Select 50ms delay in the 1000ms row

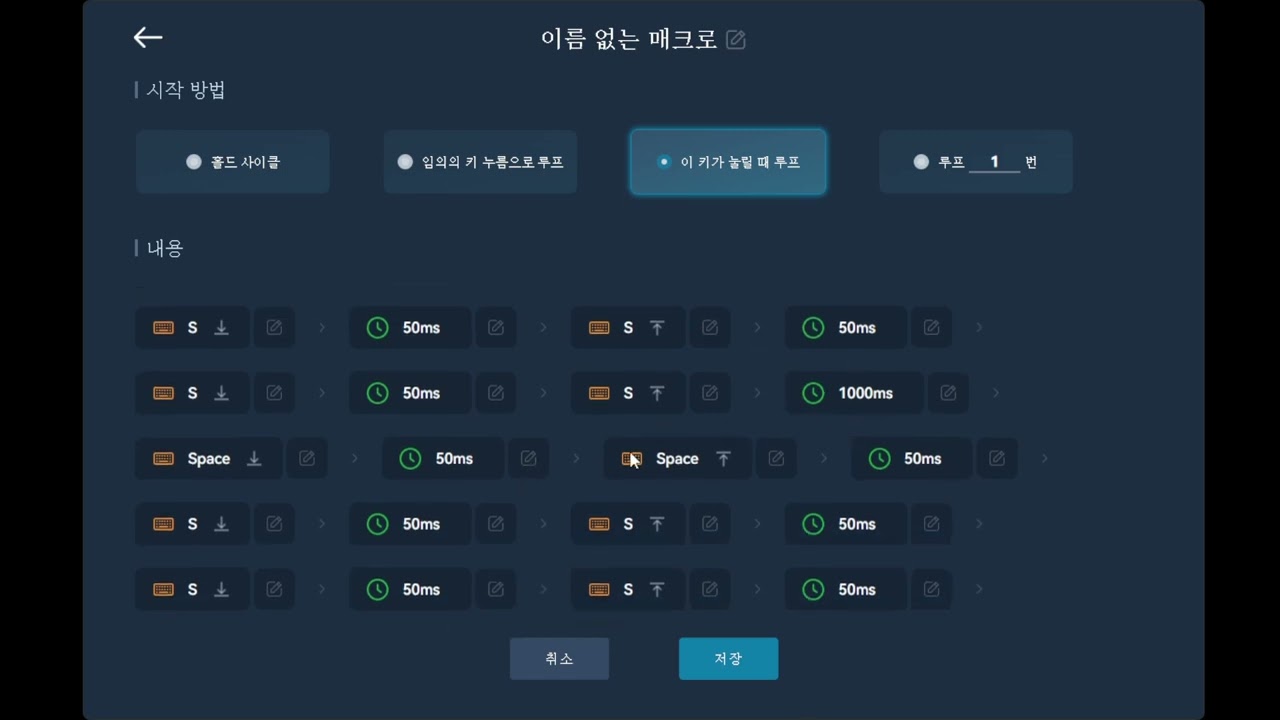coord(410,393)
